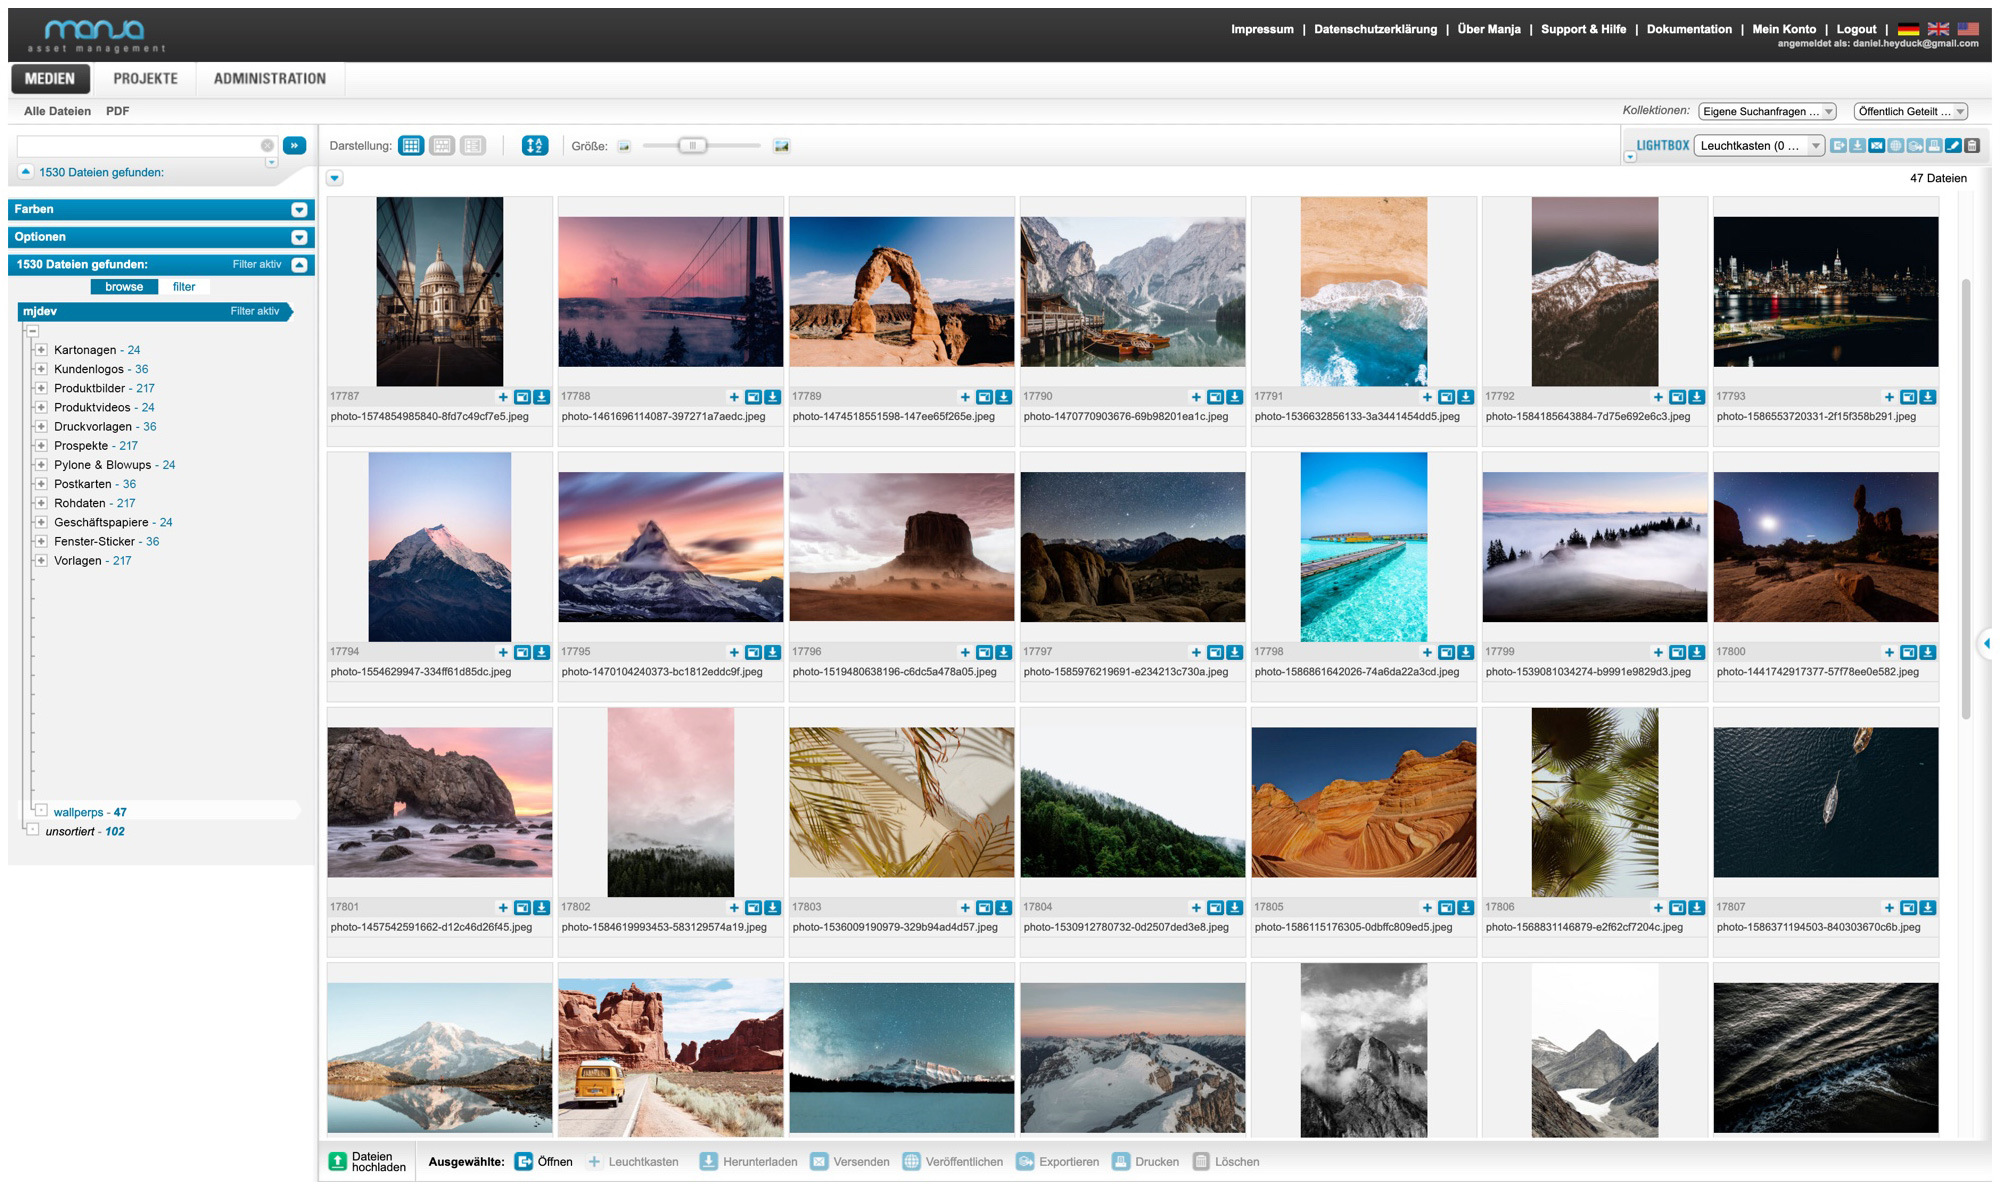
Task: Toggle the filter mode in sidebar
Action: click(184, 287)
